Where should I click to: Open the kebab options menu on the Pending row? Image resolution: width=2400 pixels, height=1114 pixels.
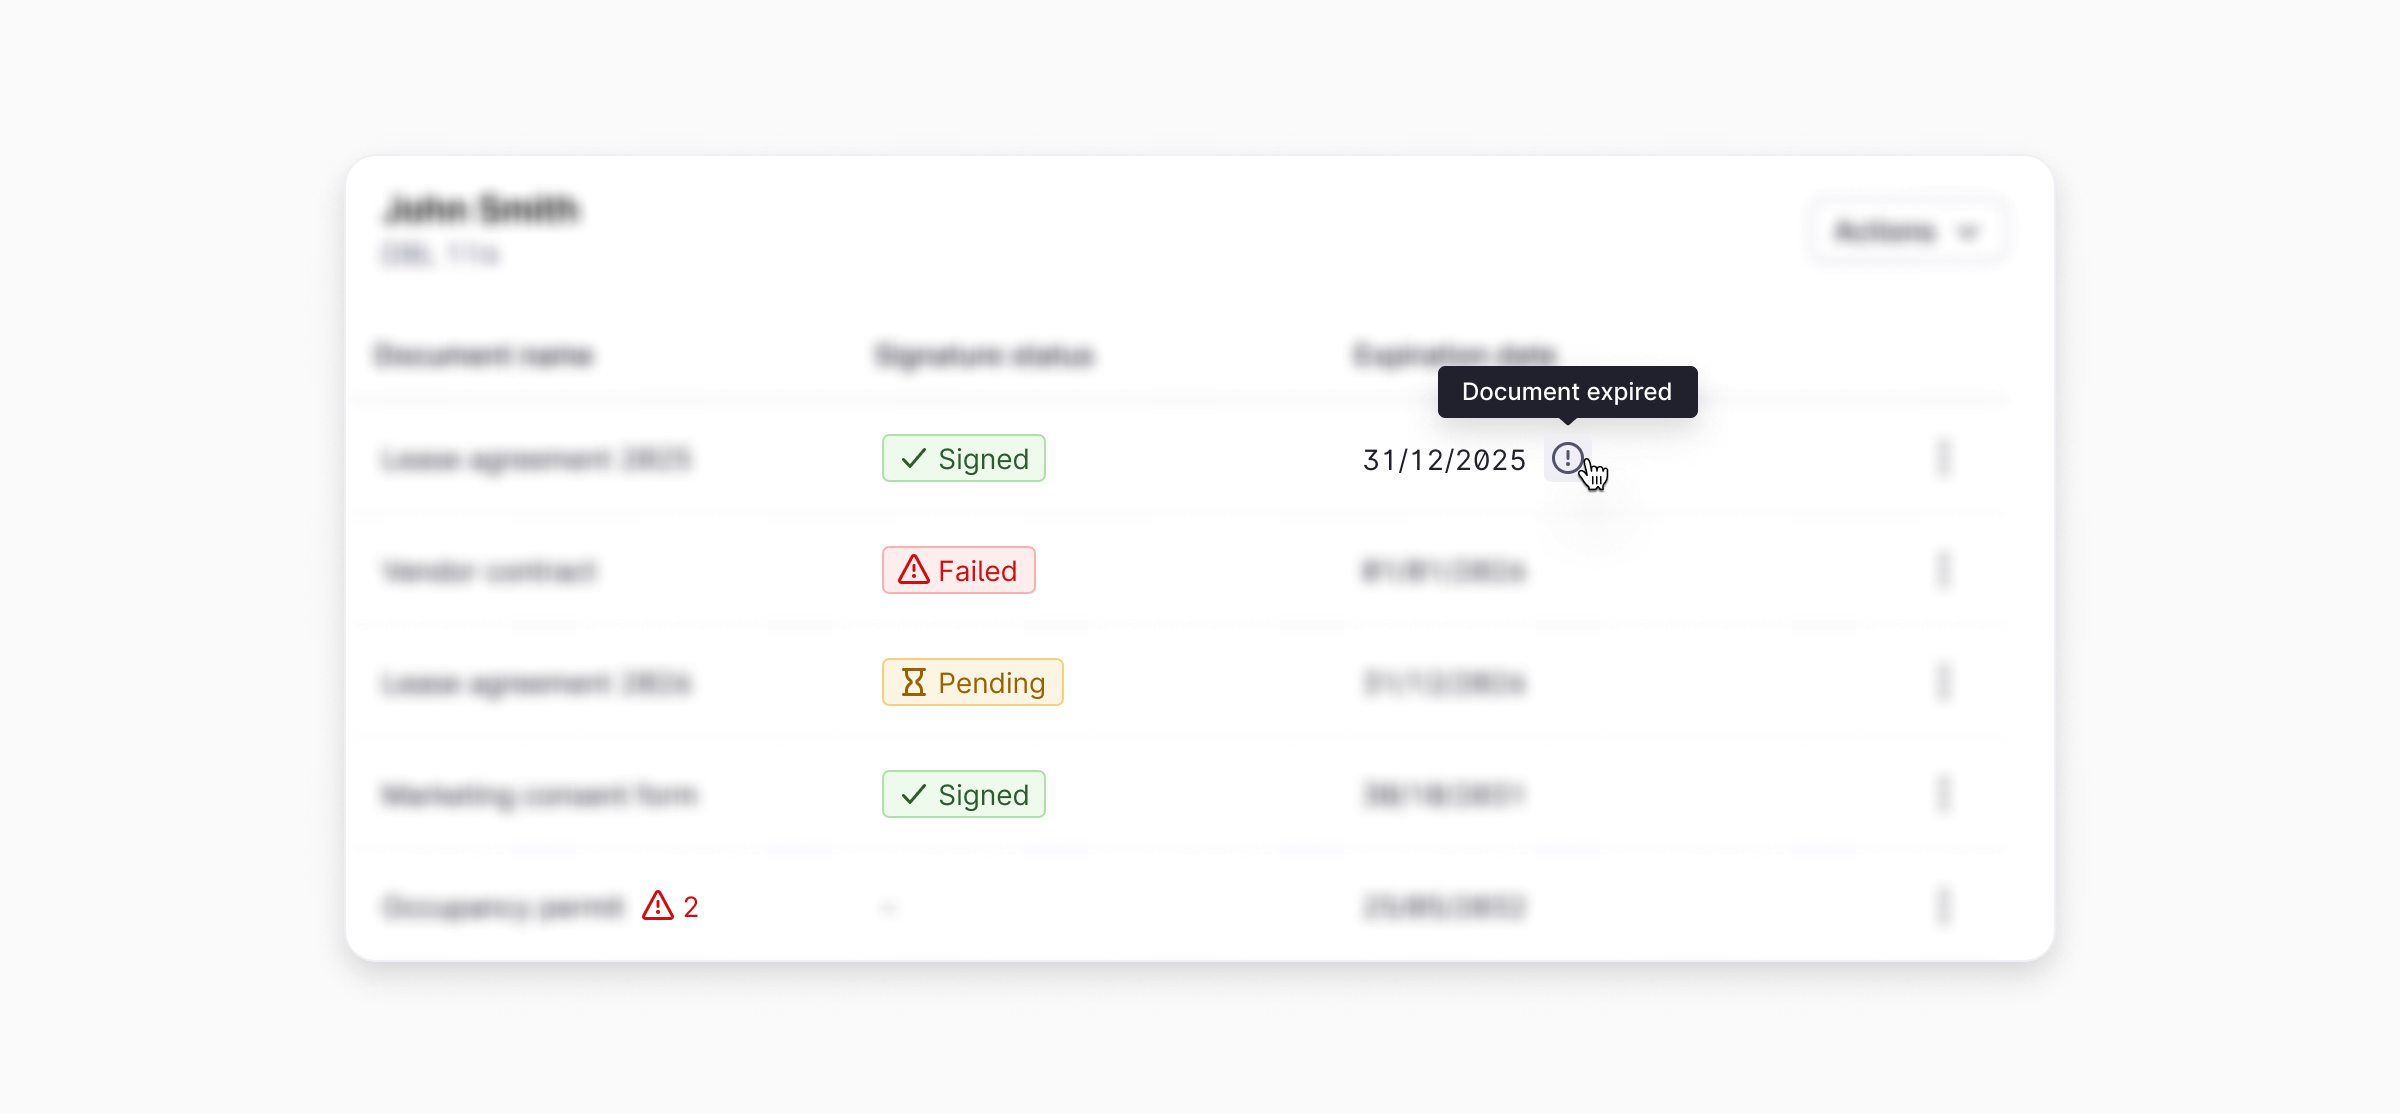(1944, 682)
